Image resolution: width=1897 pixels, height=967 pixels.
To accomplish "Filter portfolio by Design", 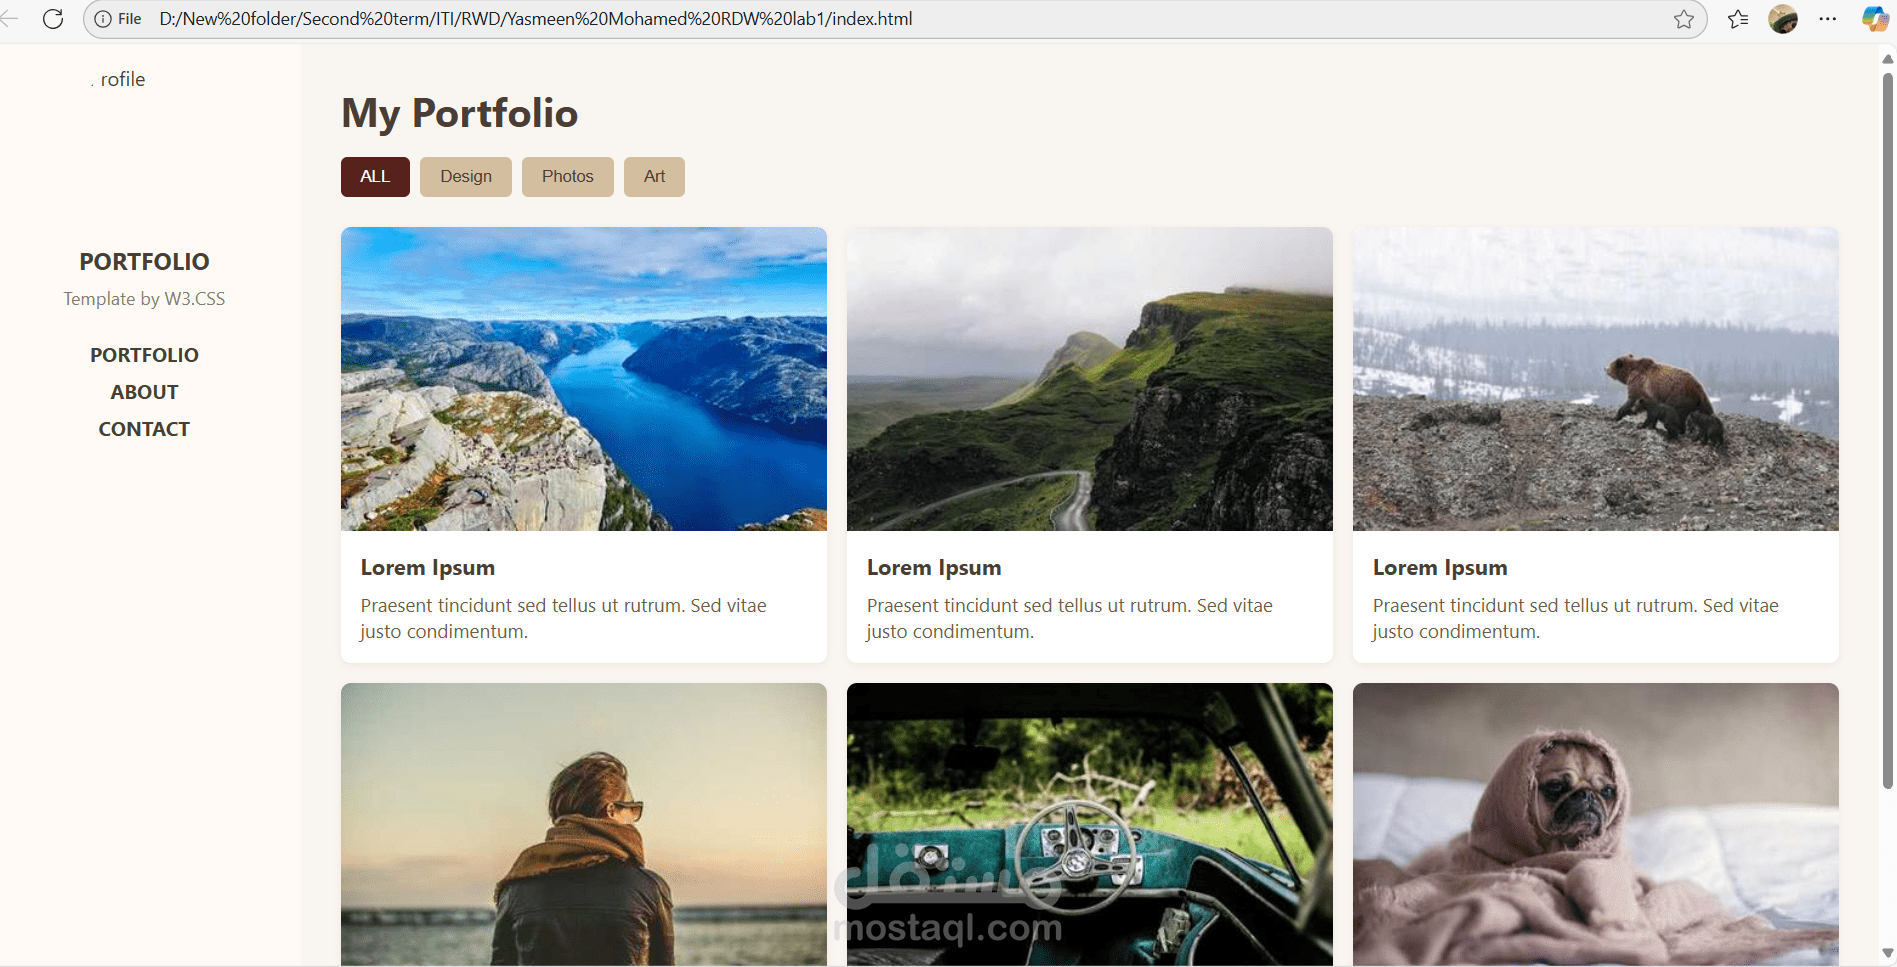I will 466,177.
